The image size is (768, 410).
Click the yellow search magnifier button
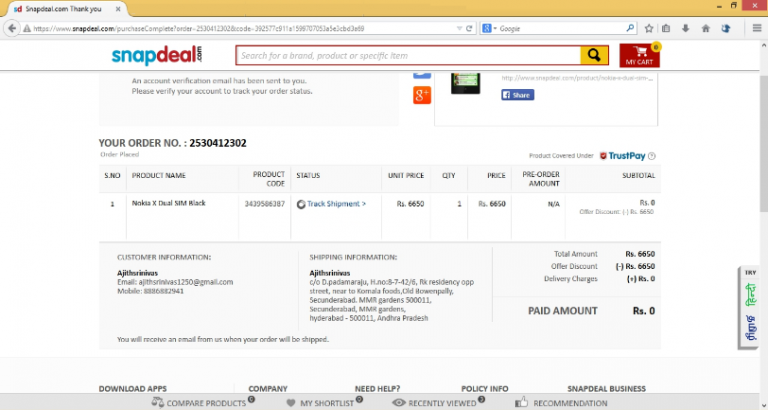click(594, 55)
